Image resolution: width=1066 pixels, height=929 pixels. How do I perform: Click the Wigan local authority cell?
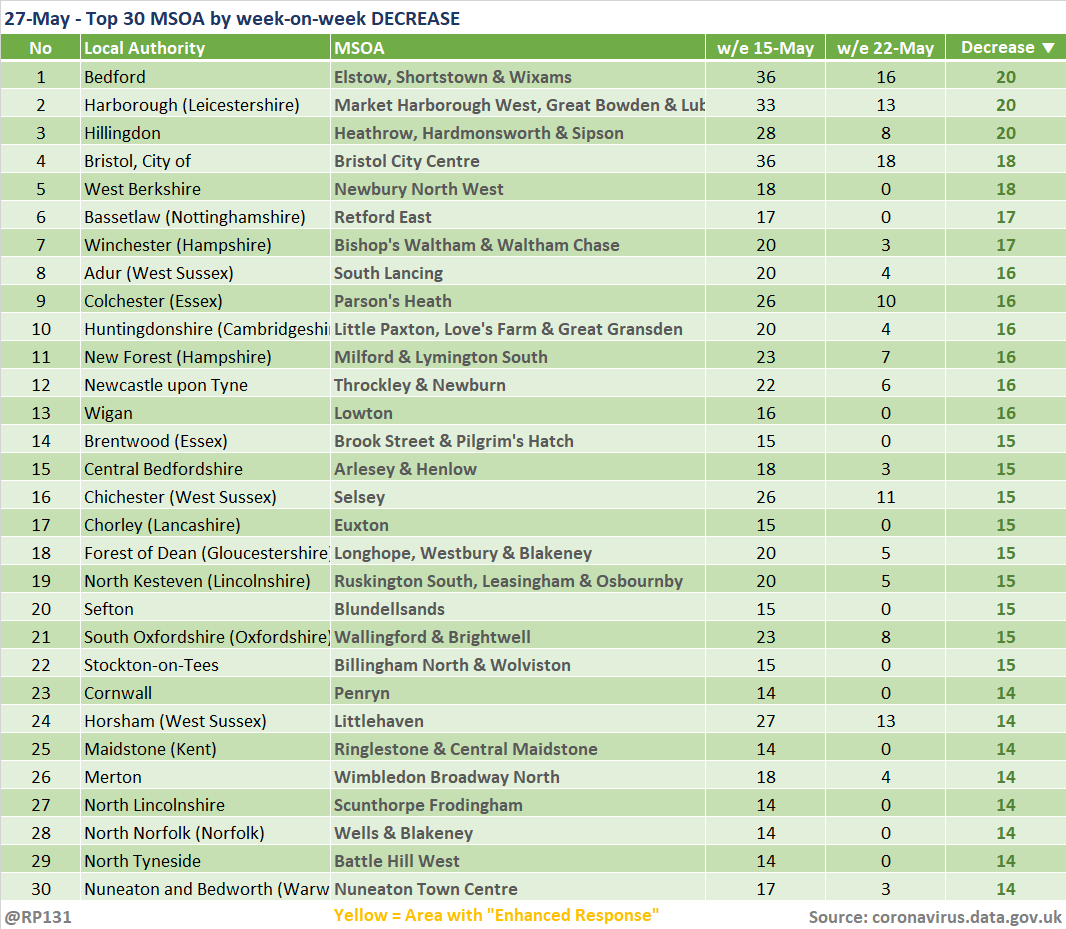205,413
